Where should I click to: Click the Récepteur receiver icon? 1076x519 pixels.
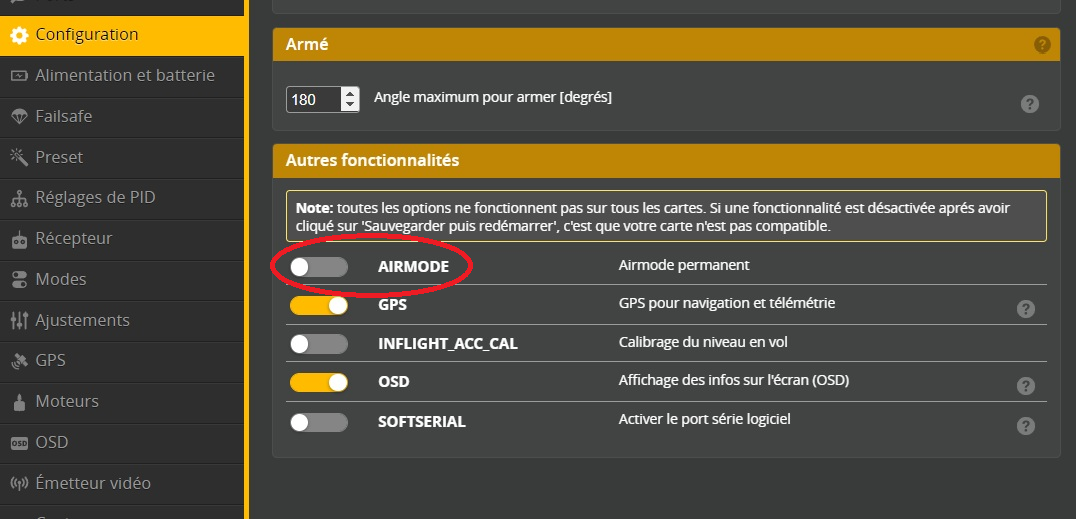tap(19, 239)
